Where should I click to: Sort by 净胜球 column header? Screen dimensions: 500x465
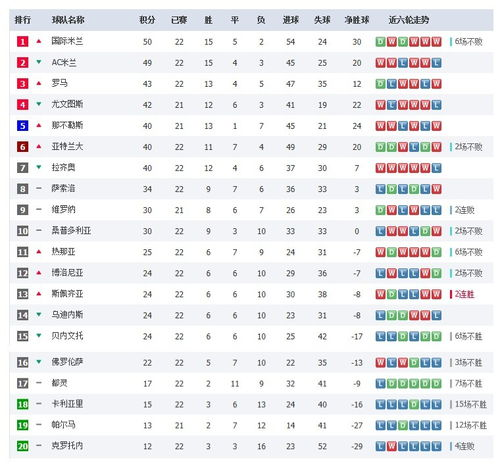point(357,20)
